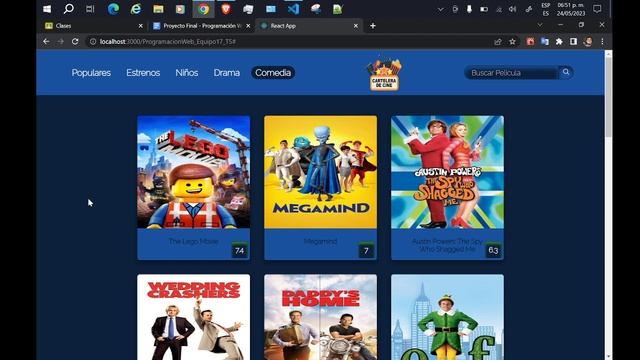Search movies with the magnifier button
Viewport: 640px width, 360px height.
pos(566,72)
